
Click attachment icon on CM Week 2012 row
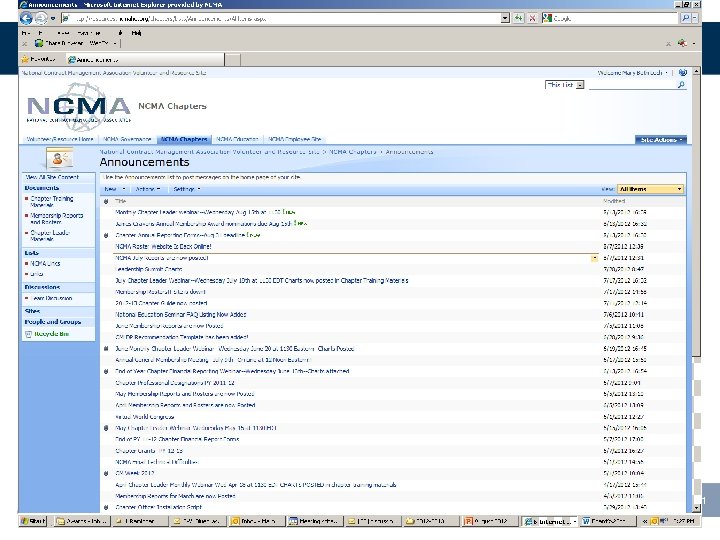(x=106, y=473)
